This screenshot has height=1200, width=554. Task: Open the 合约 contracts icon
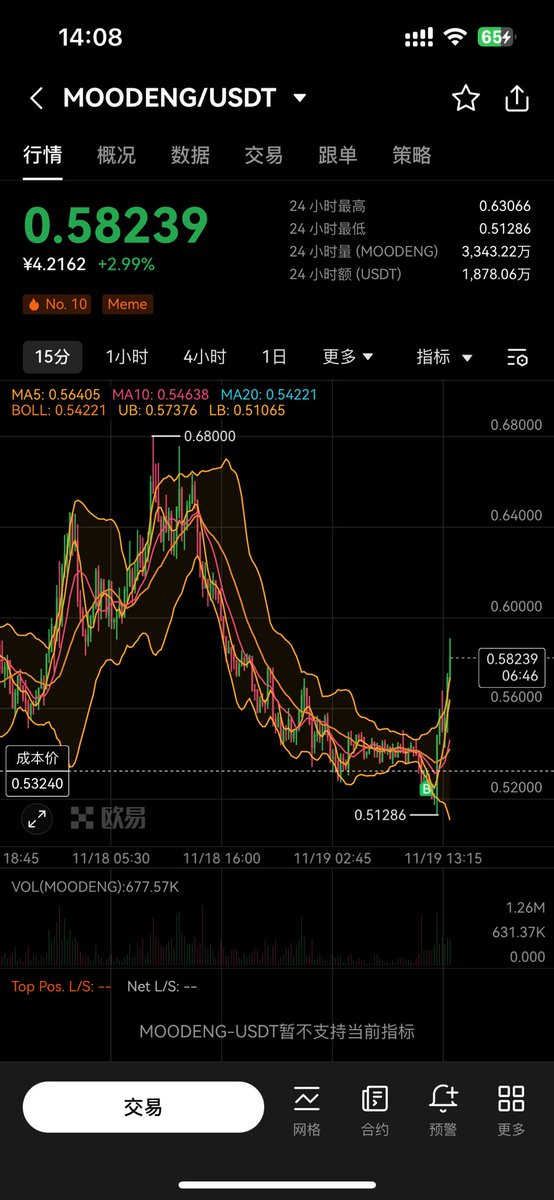375,1110
